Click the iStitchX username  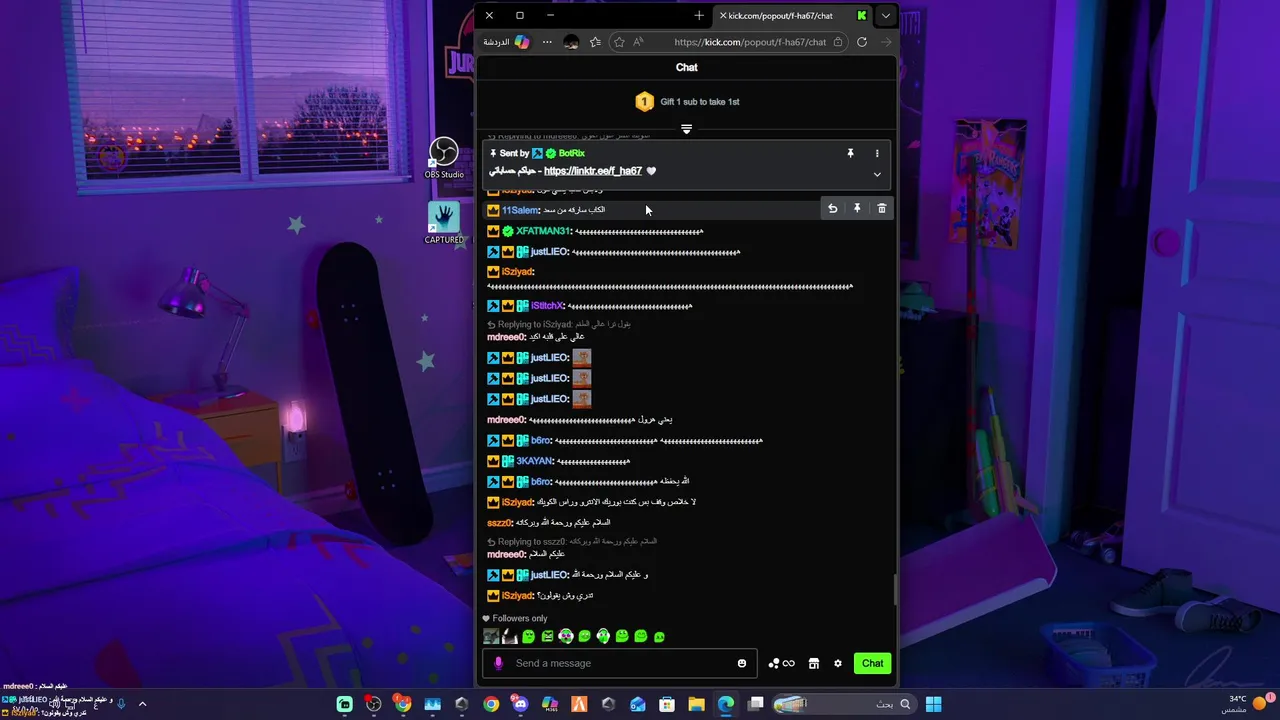(547, 306)
